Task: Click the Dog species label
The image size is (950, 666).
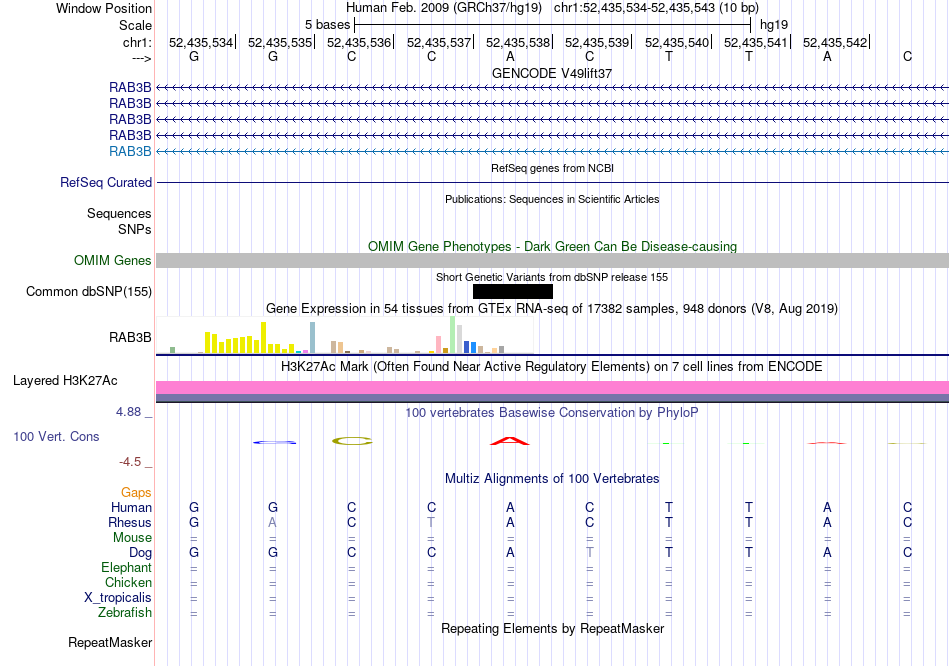Action: click(141, 553)
